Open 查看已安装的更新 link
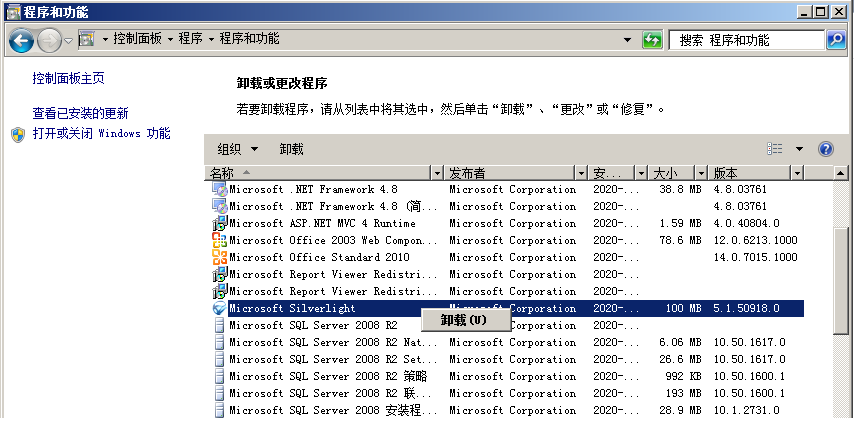Viewport: 854px width, 422px height. 81,113
